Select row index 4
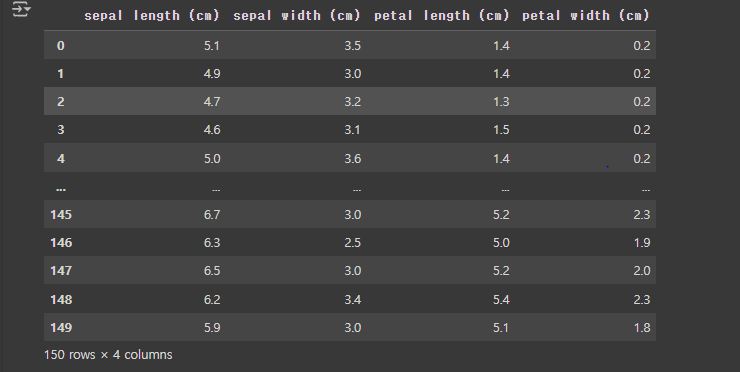 tap(61, 159)
